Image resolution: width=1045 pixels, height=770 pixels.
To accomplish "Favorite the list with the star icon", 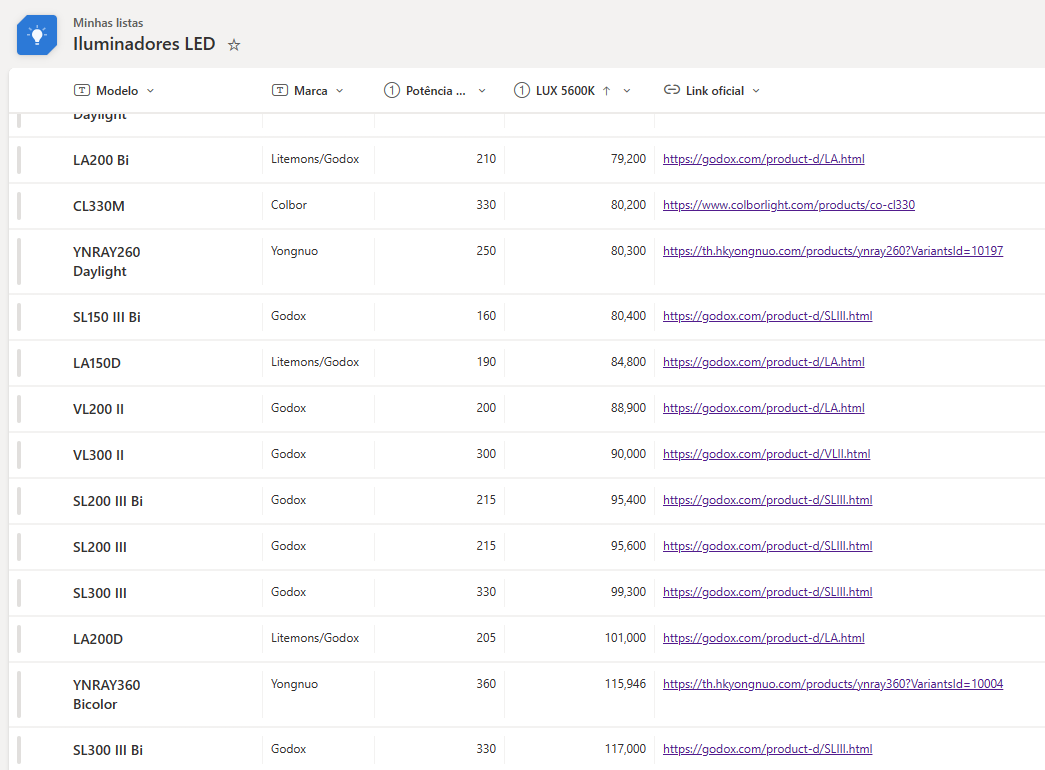I will pyautogui.click(x=234, y=45).
